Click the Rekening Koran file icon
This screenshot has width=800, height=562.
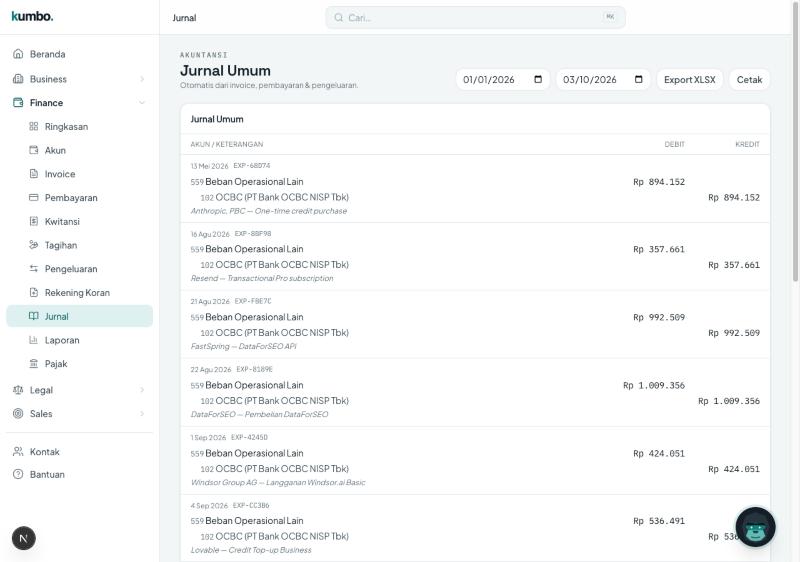point(34,292)
